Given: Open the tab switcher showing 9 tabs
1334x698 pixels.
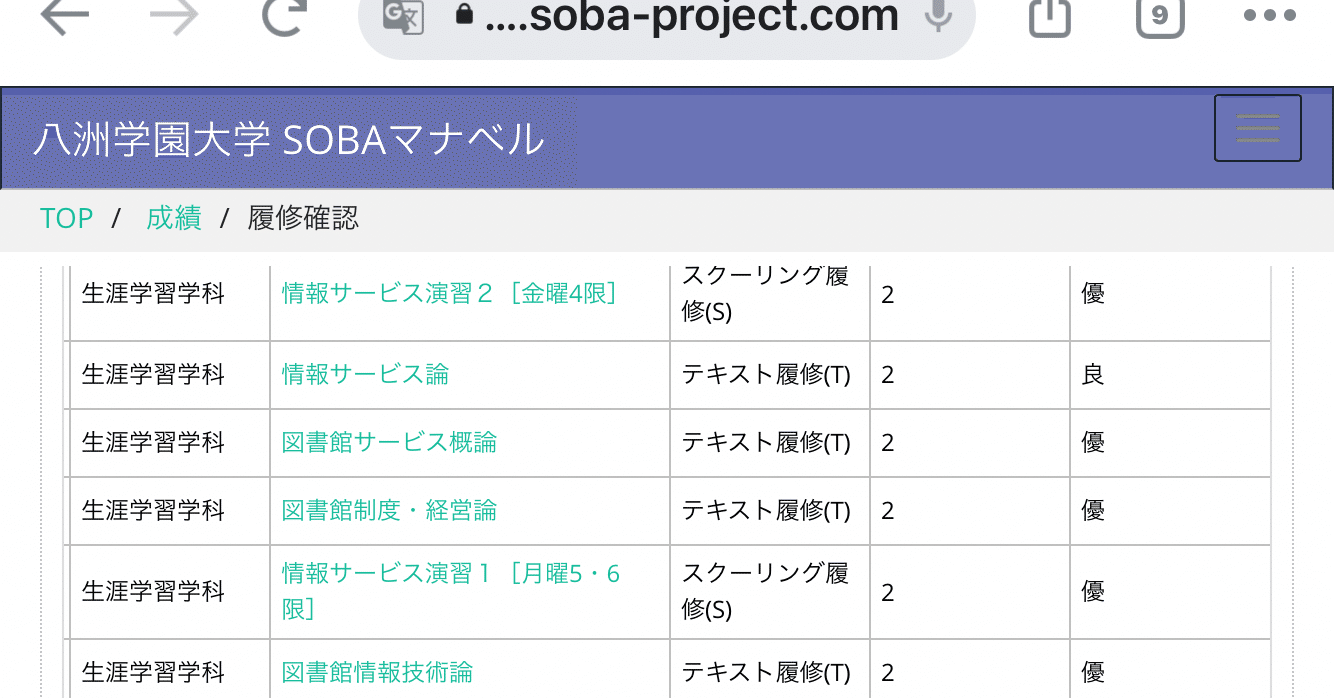Looking at the screenshot, I should coord(1159,16).
